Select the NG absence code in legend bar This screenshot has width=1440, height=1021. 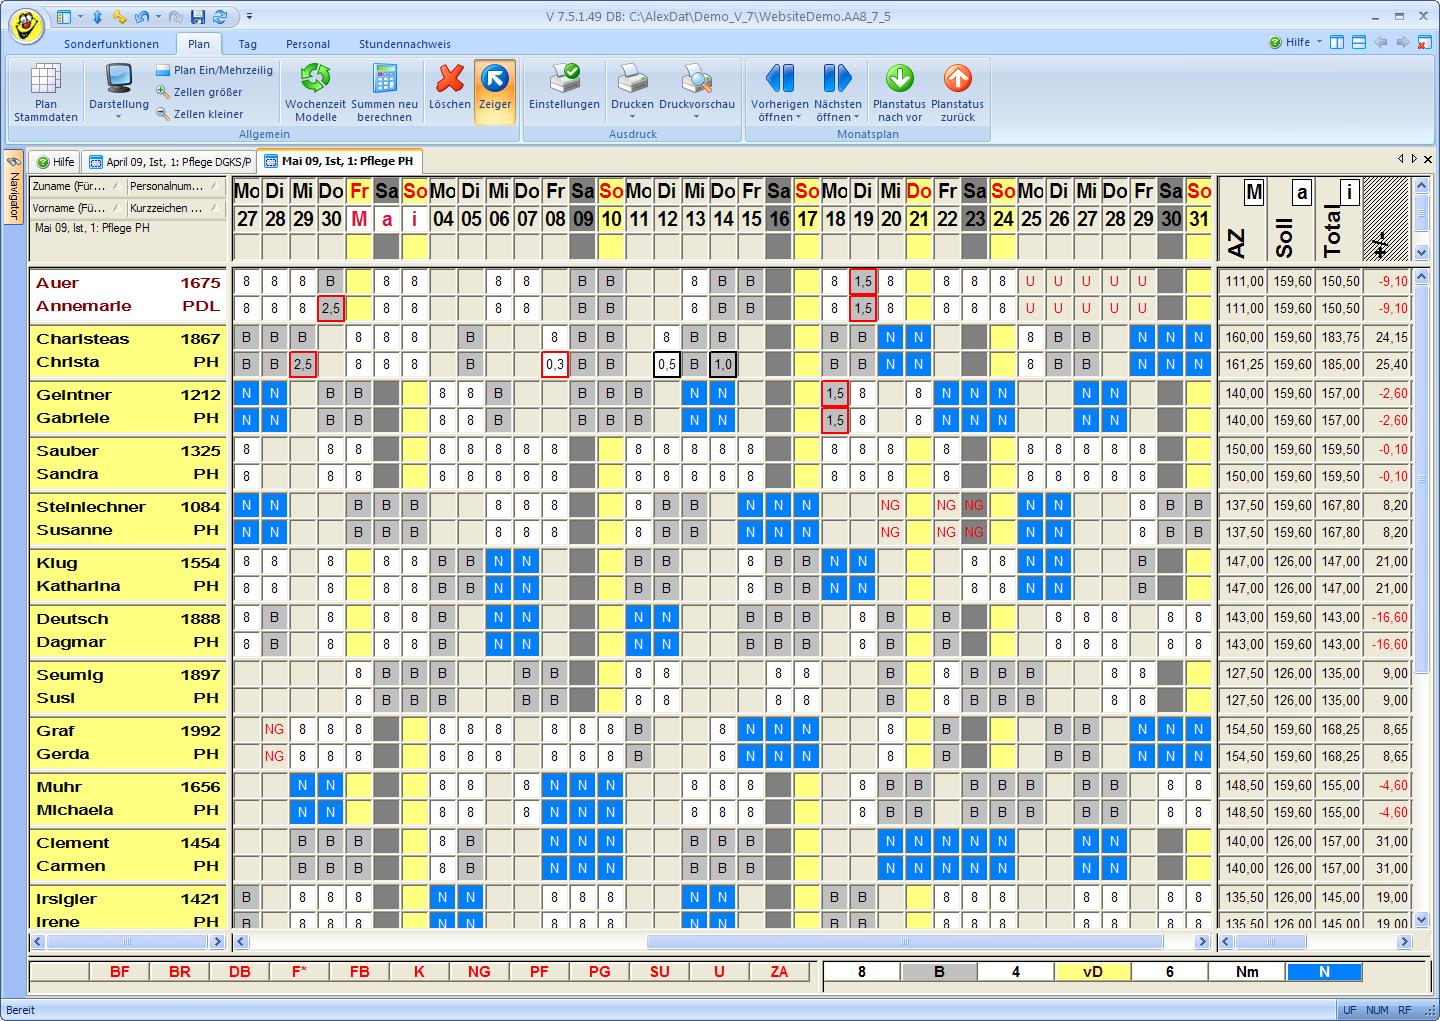coord(479,971)
